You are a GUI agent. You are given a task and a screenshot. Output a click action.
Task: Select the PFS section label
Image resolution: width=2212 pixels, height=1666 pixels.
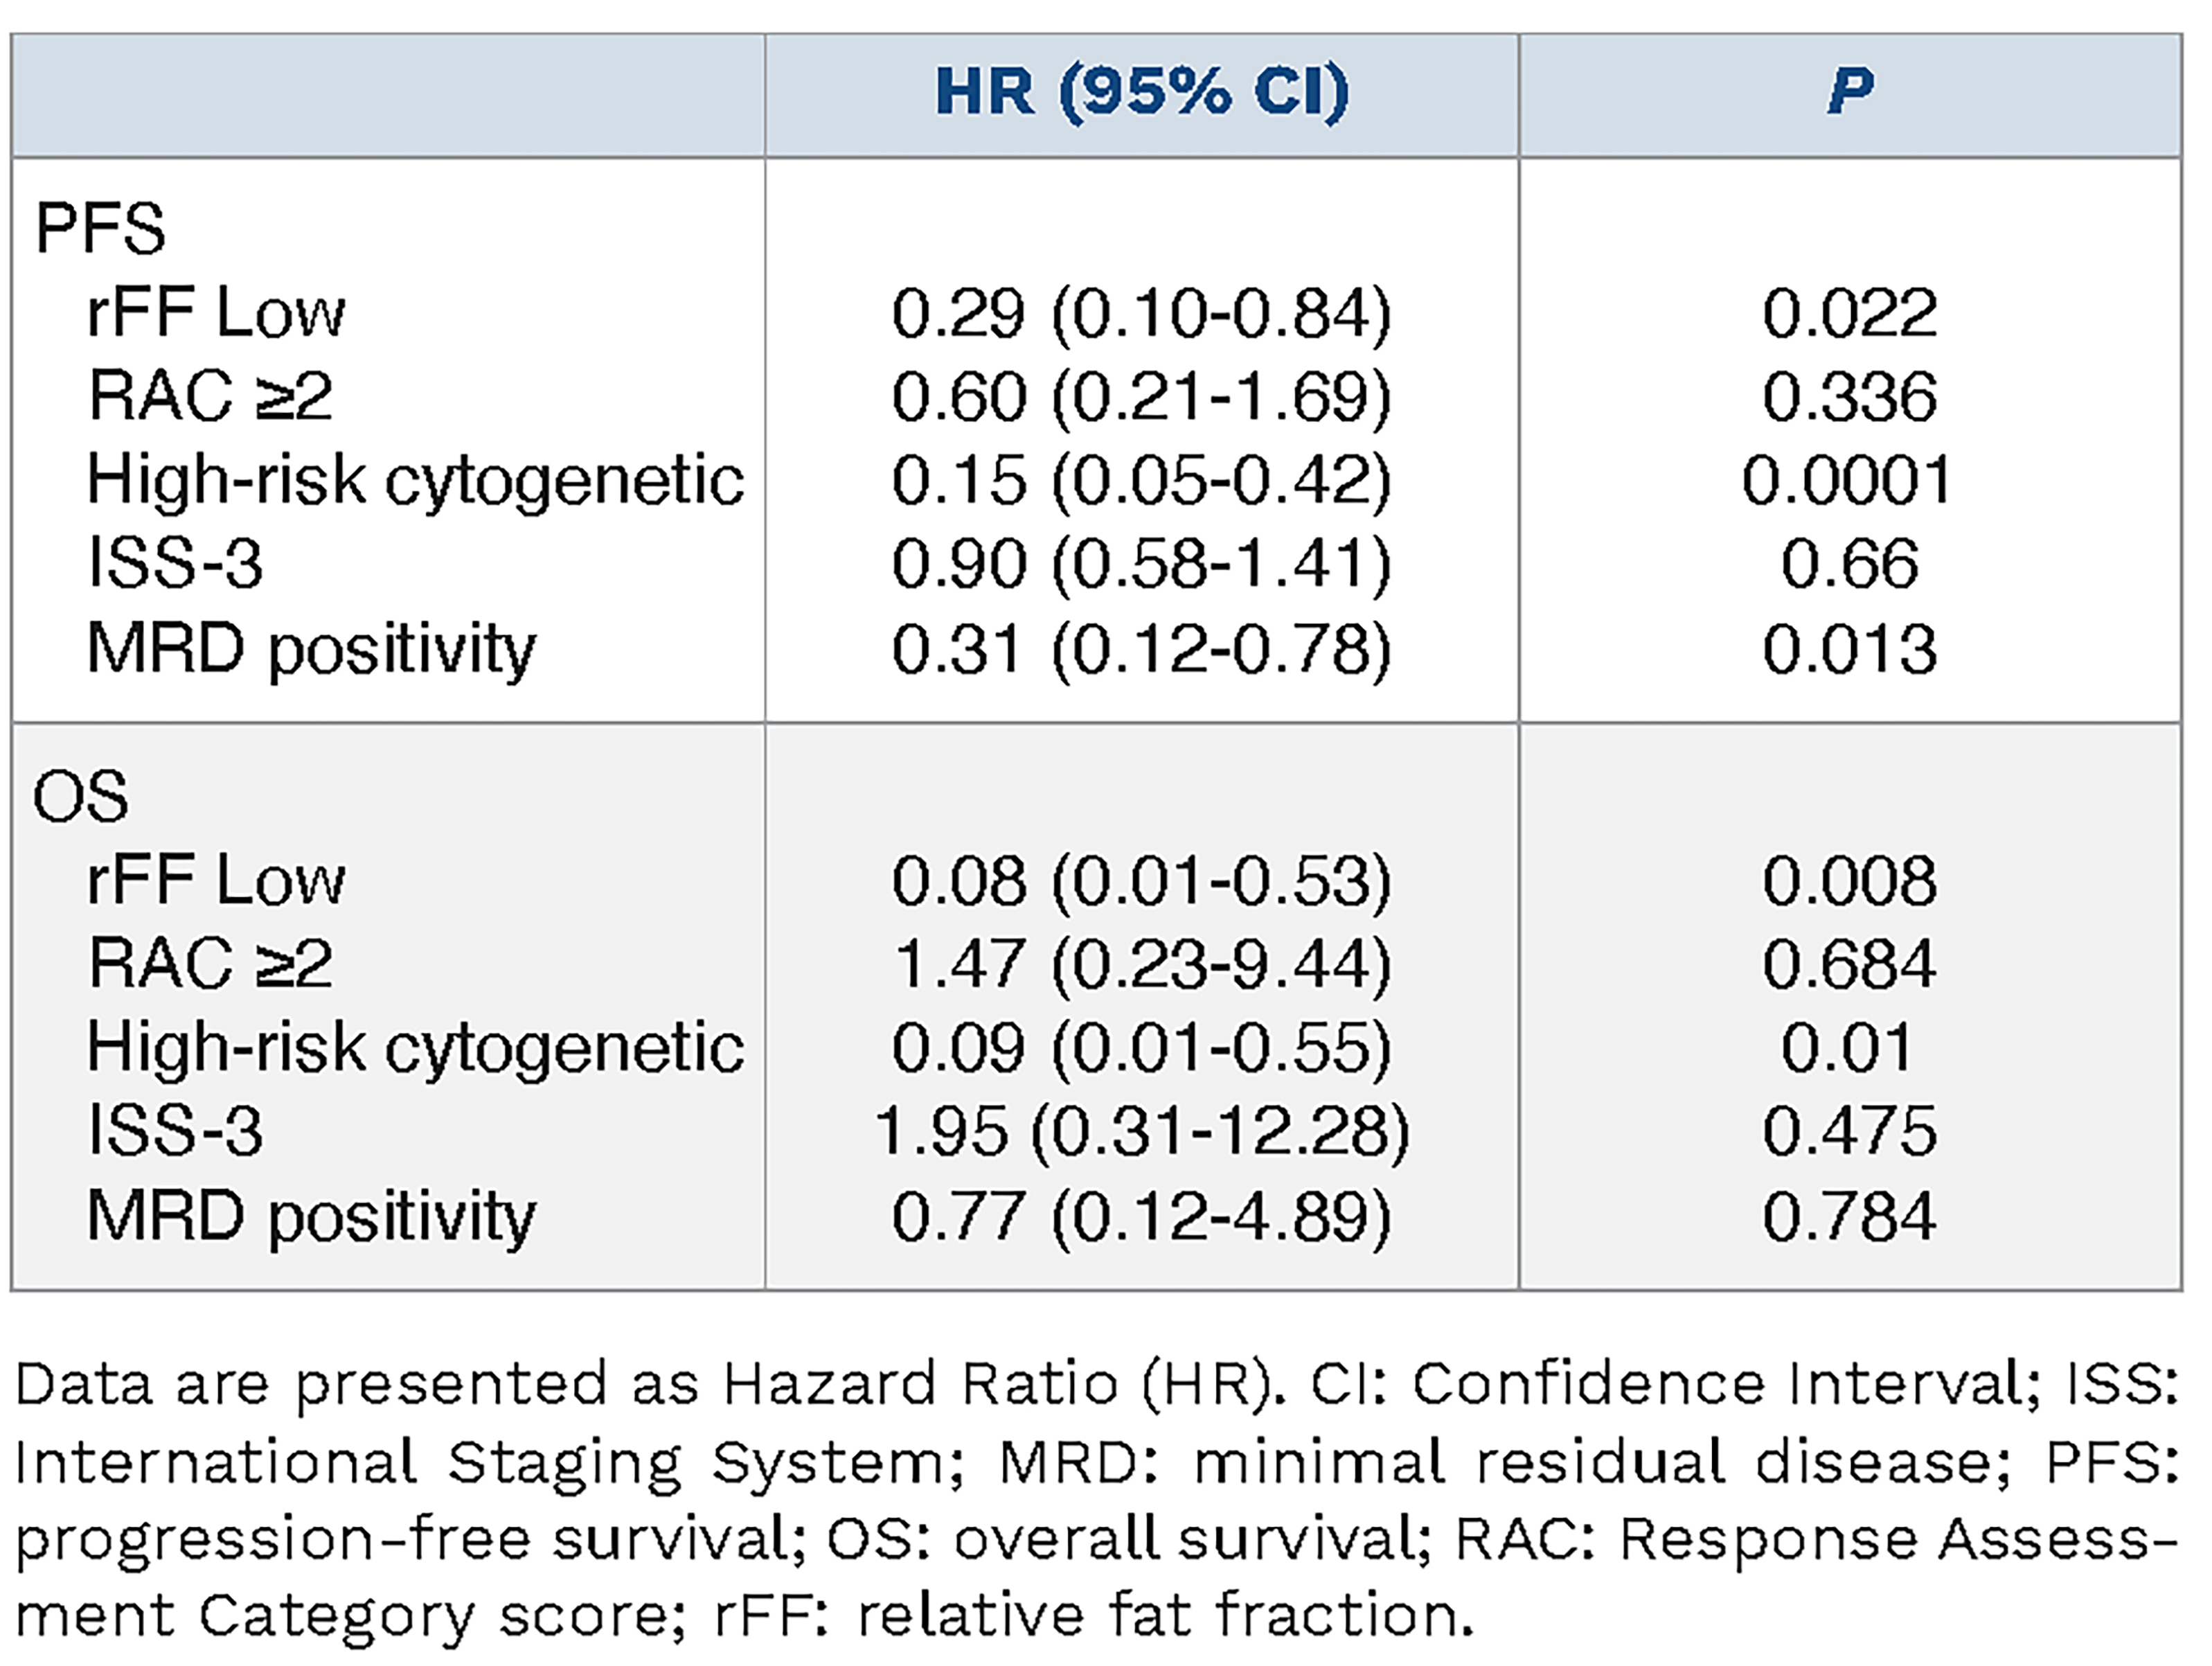click(100, 229)
